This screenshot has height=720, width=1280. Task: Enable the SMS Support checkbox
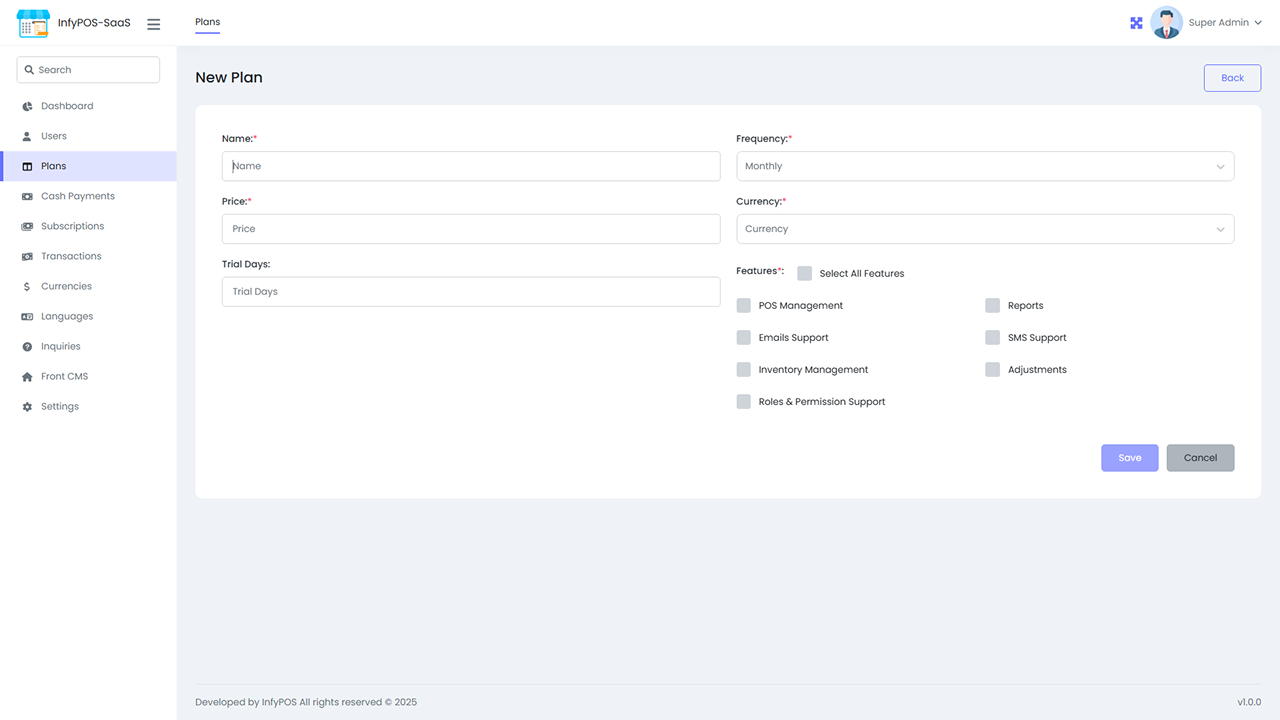point(991,337)
